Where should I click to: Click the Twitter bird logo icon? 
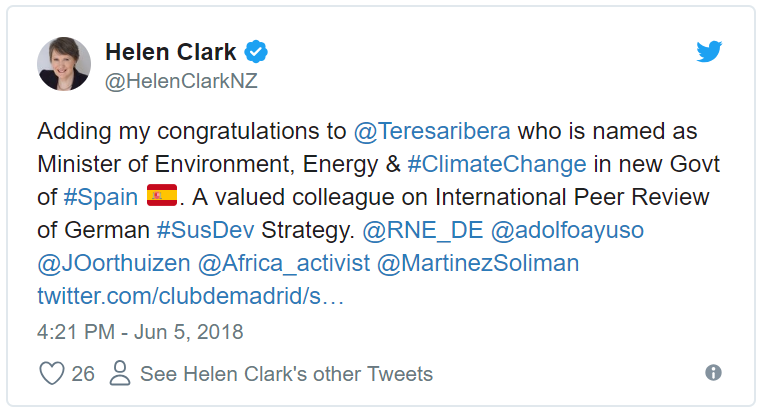pyautogui.click(x=709, y=53)
